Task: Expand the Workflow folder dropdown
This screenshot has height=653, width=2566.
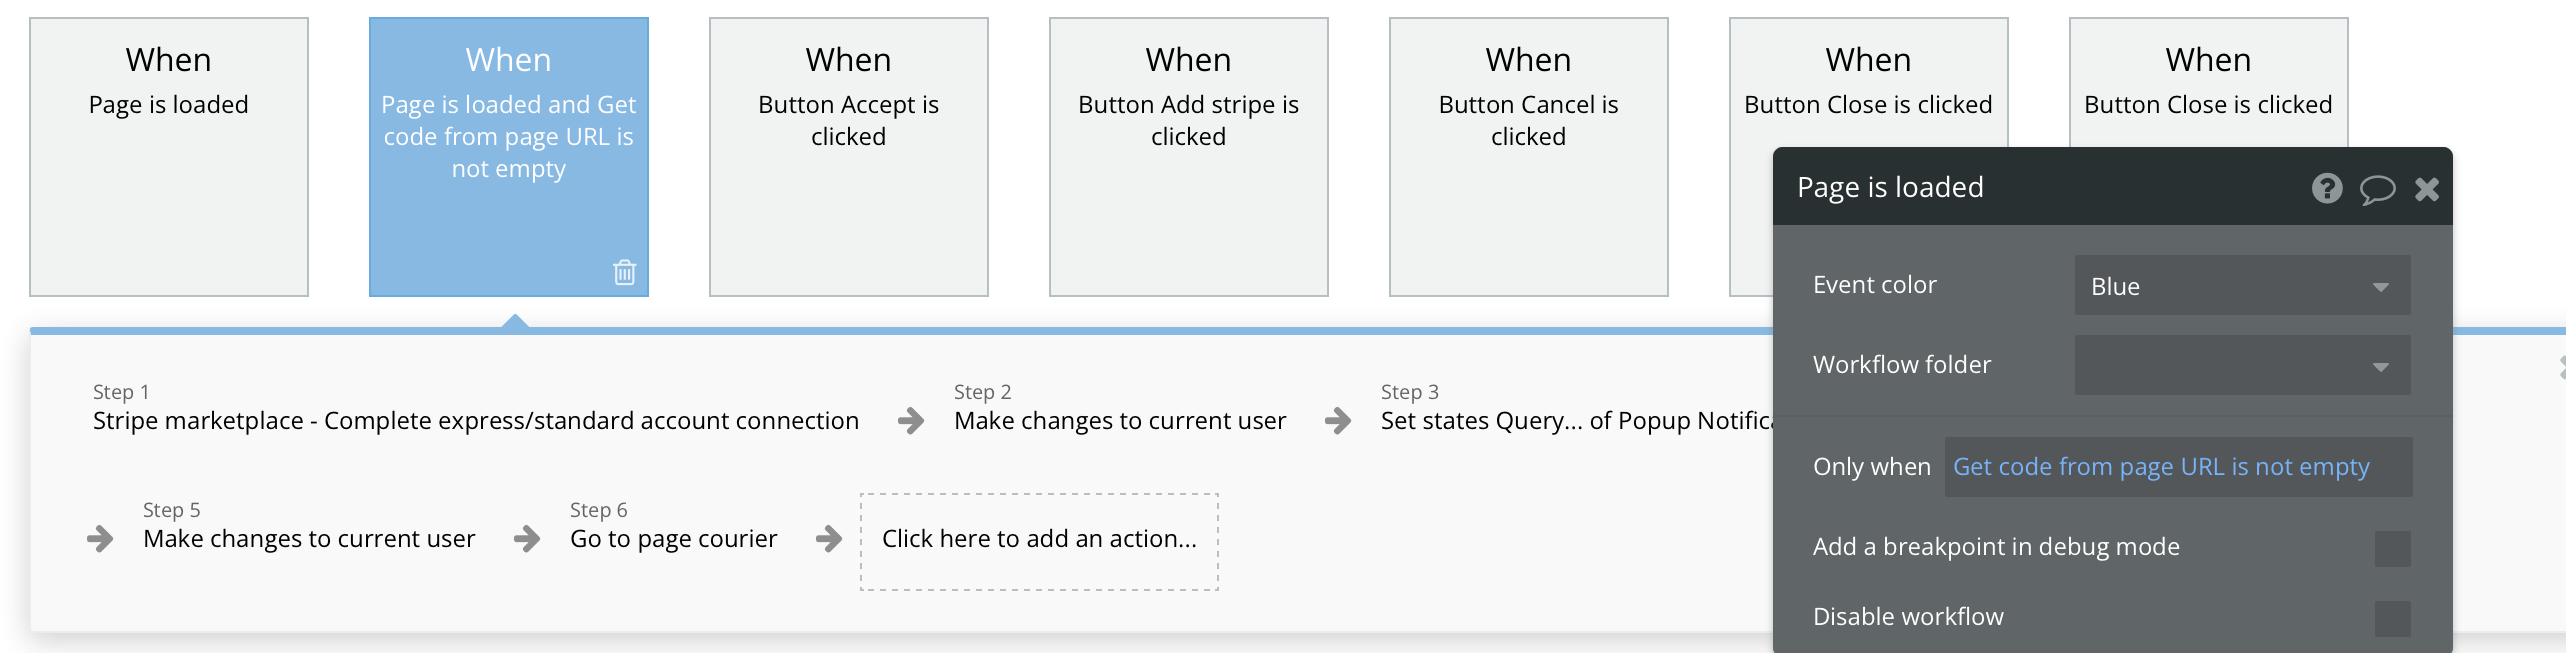Action: [2242, 365]
